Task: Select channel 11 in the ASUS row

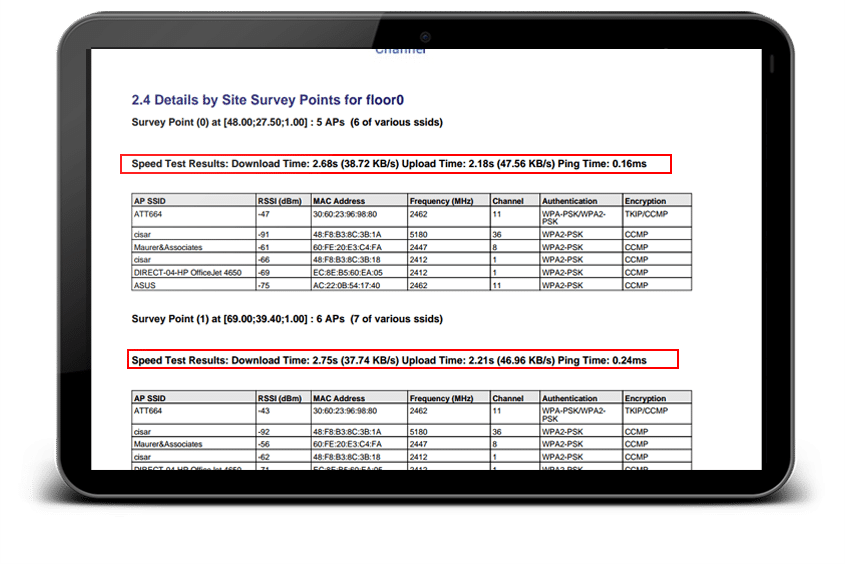Action: click(496, 286)
